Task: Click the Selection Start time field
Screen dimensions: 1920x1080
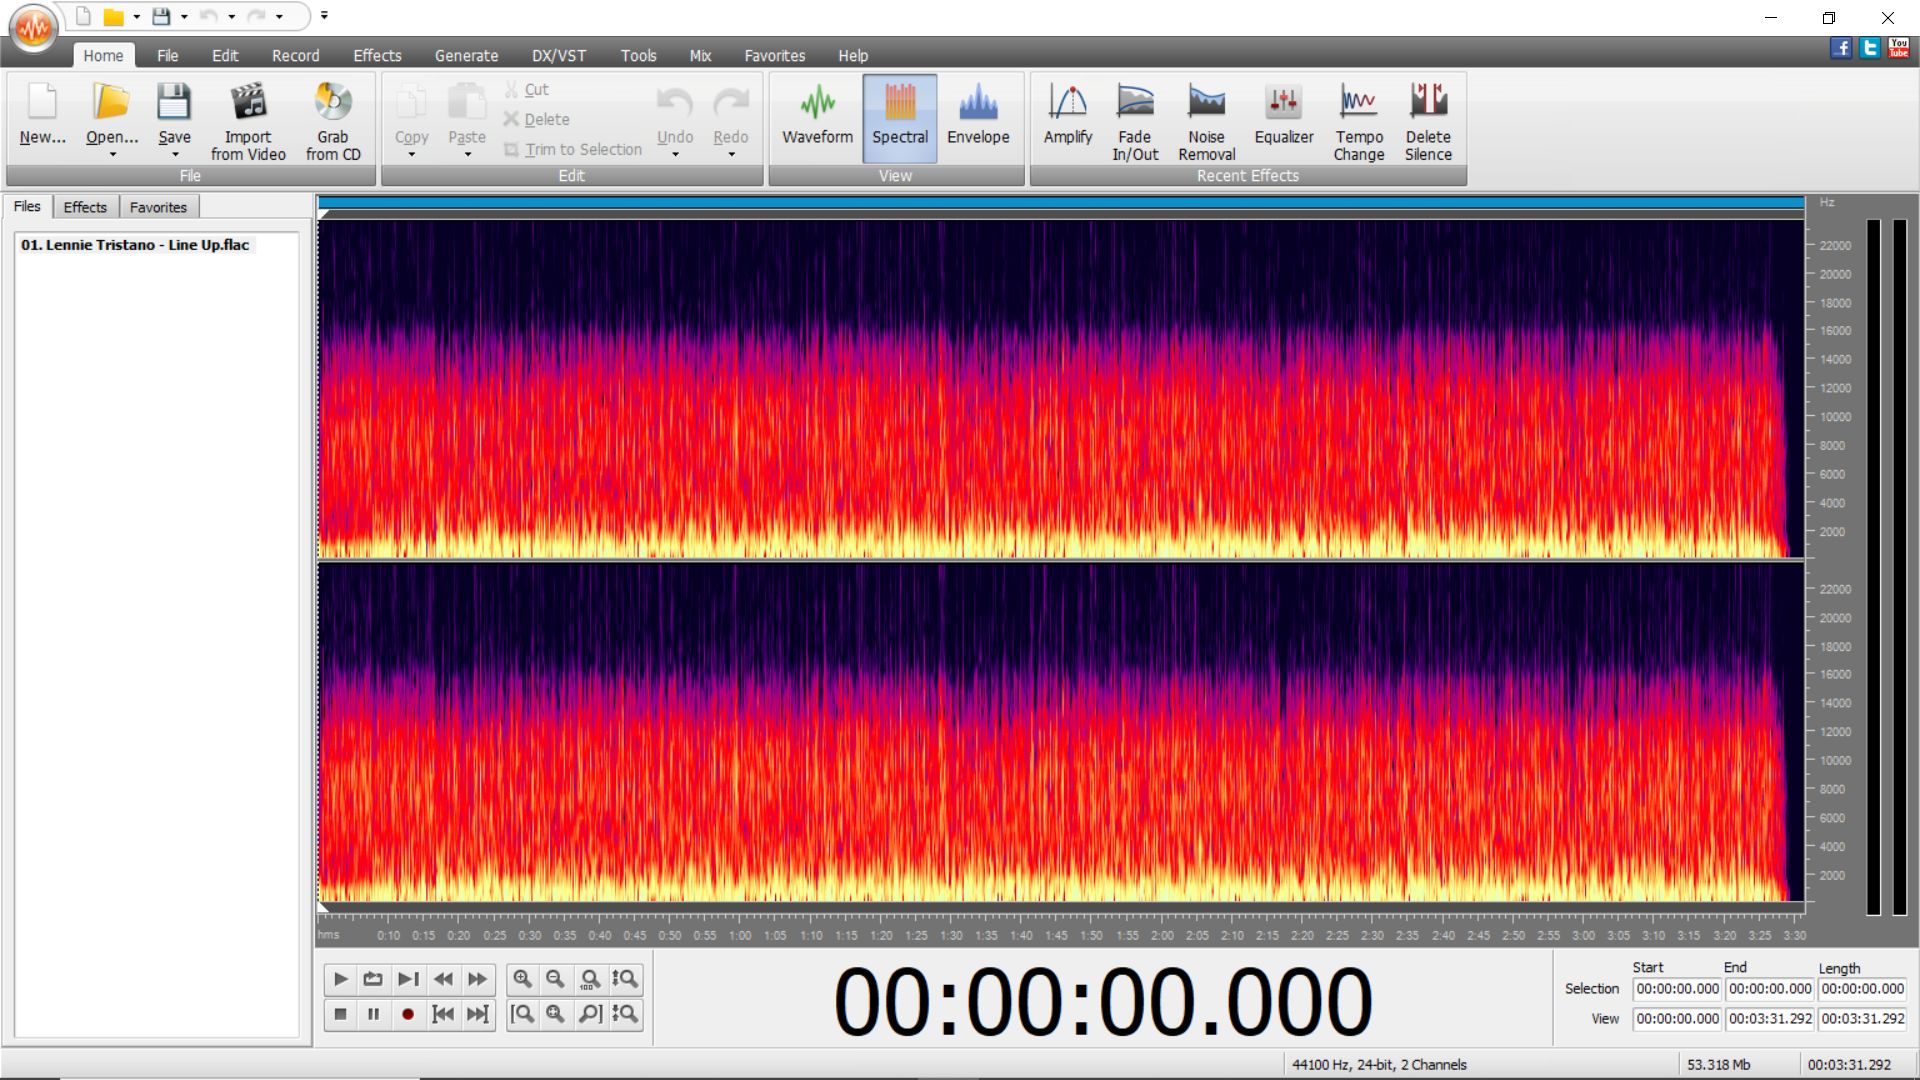Action: (1677, 989)
